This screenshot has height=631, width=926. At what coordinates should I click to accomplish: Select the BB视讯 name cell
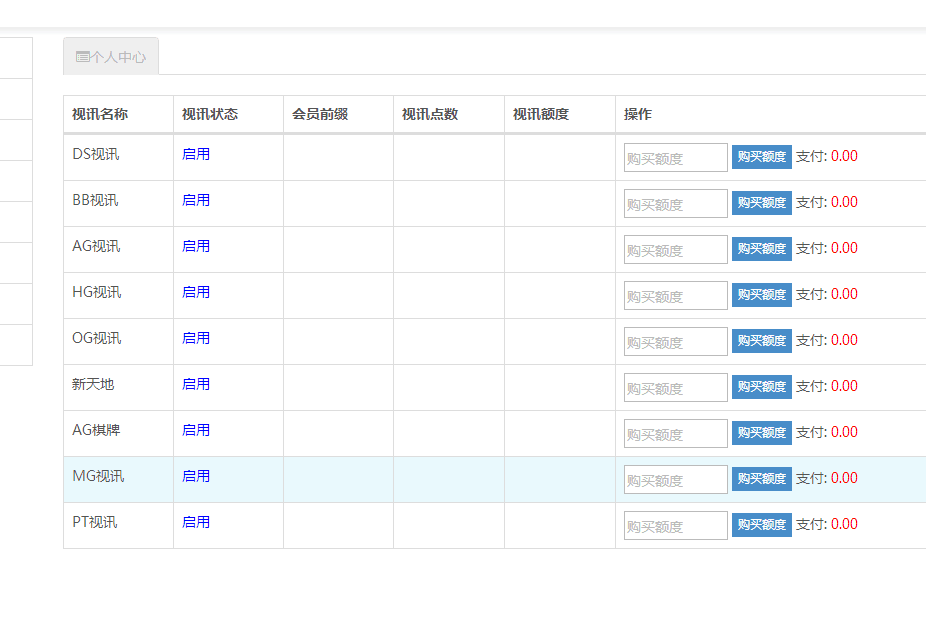[x=119, y=204]
